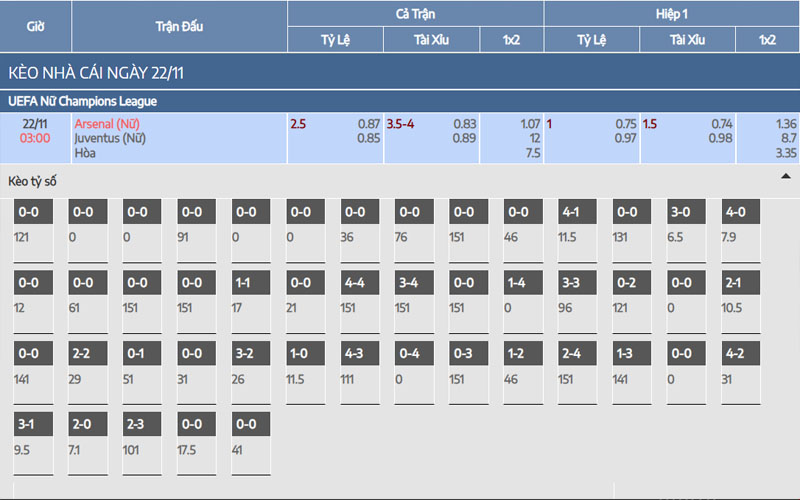
Task: Choose full-match handicap odds 0.87
Action: coord(369,123)
